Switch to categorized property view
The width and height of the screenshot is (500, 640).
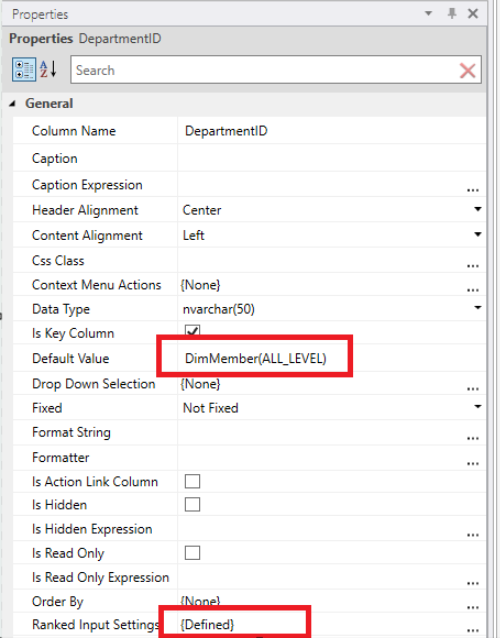pos(24,70)
